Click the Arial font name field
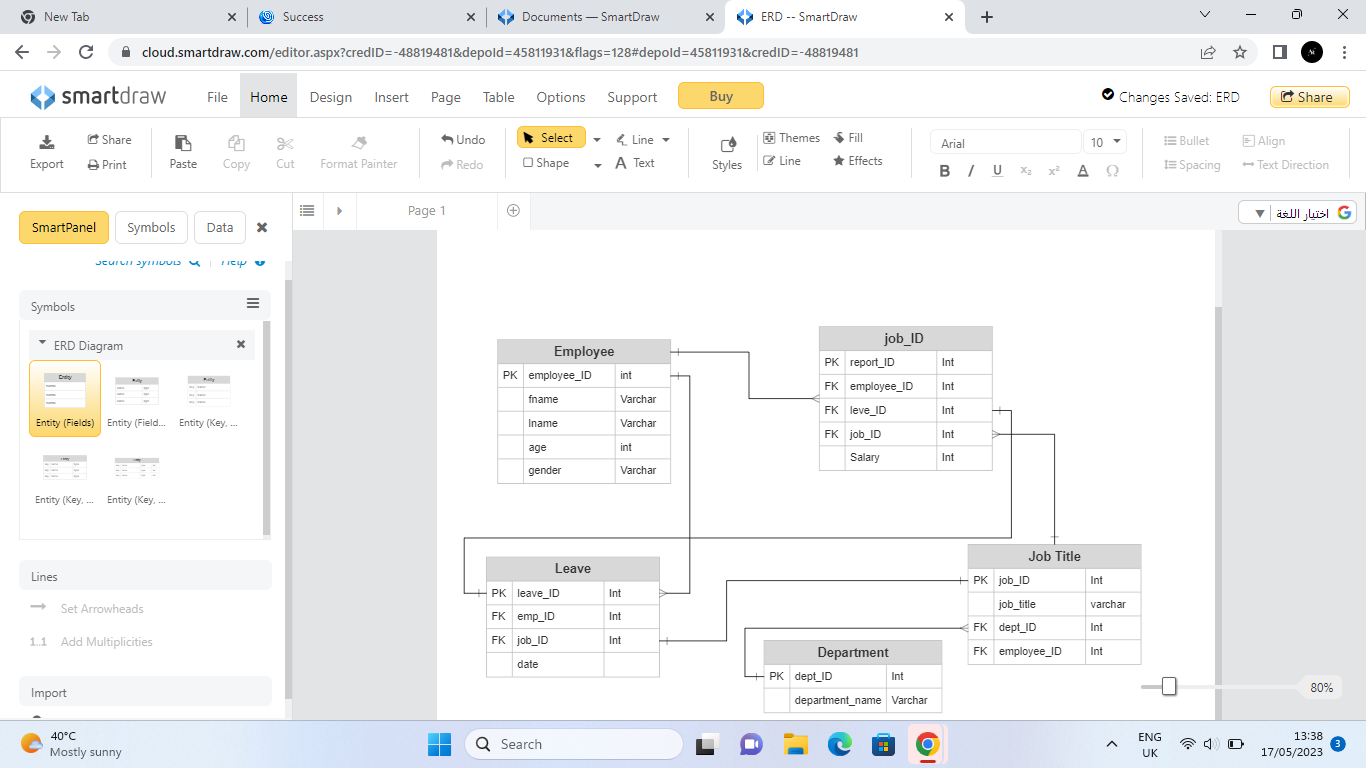This screenshot has width=1366, height=768. click(1006, 142)
